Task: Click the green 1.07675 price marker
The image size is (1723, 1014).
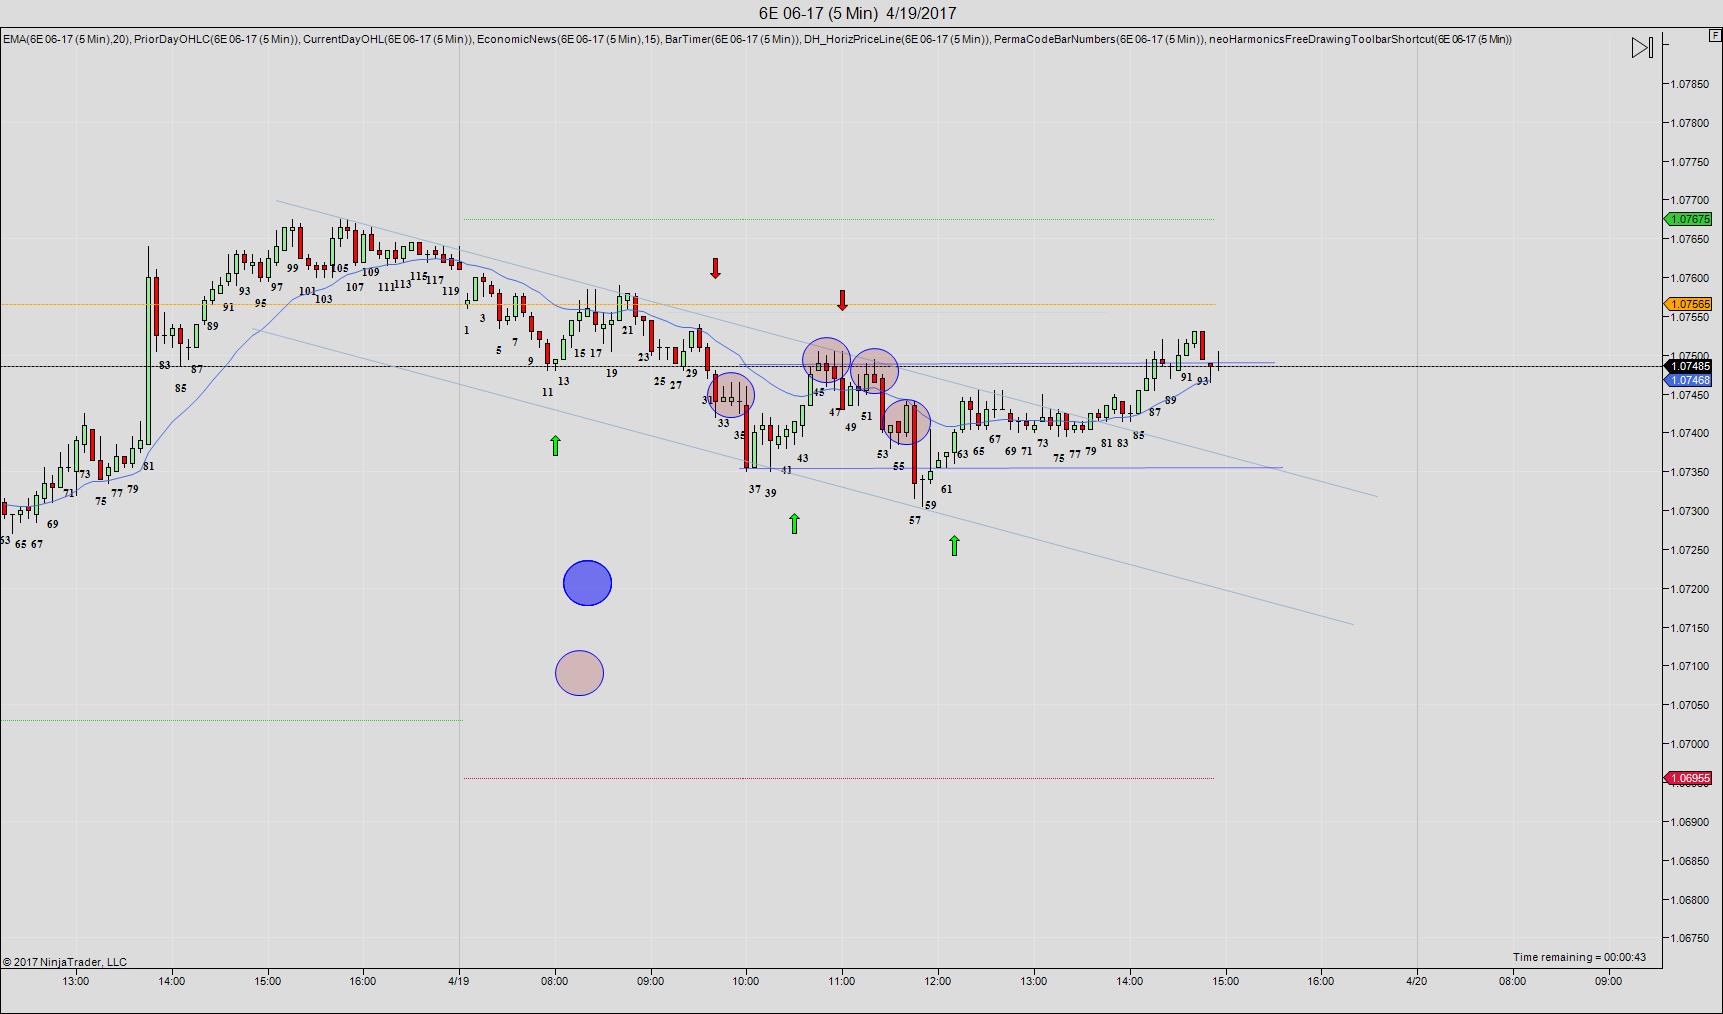Action: 1688,219
